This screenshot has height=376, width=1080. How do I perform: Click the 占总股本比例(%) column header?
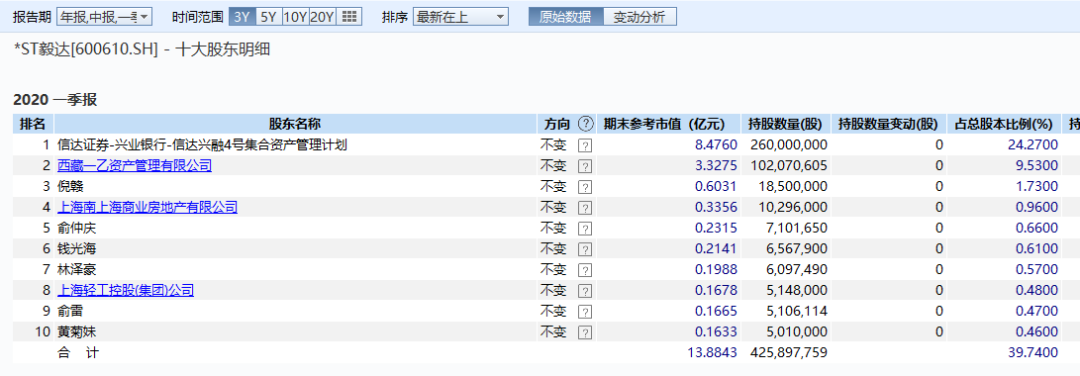[x=1004, y=124]
